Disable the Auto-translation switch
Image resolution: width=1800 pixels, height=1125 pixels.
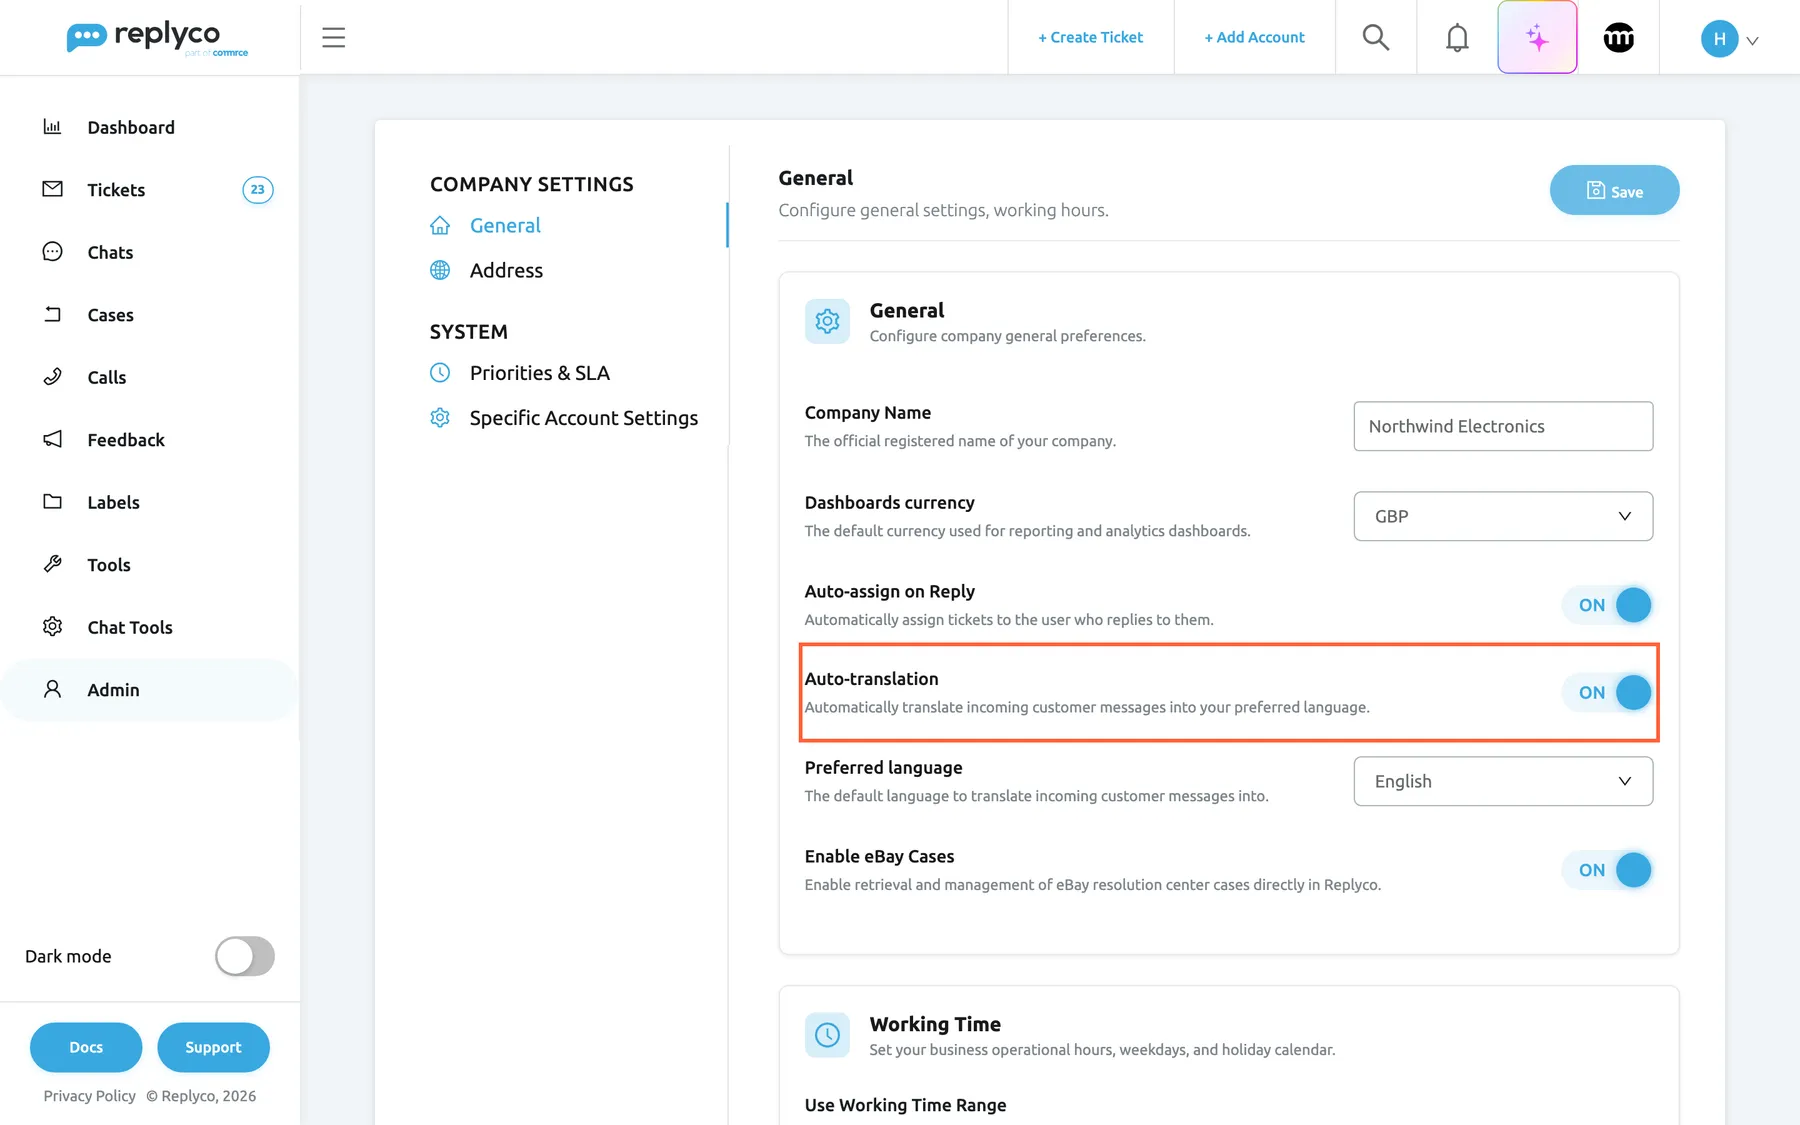(x=1608, y=692)
